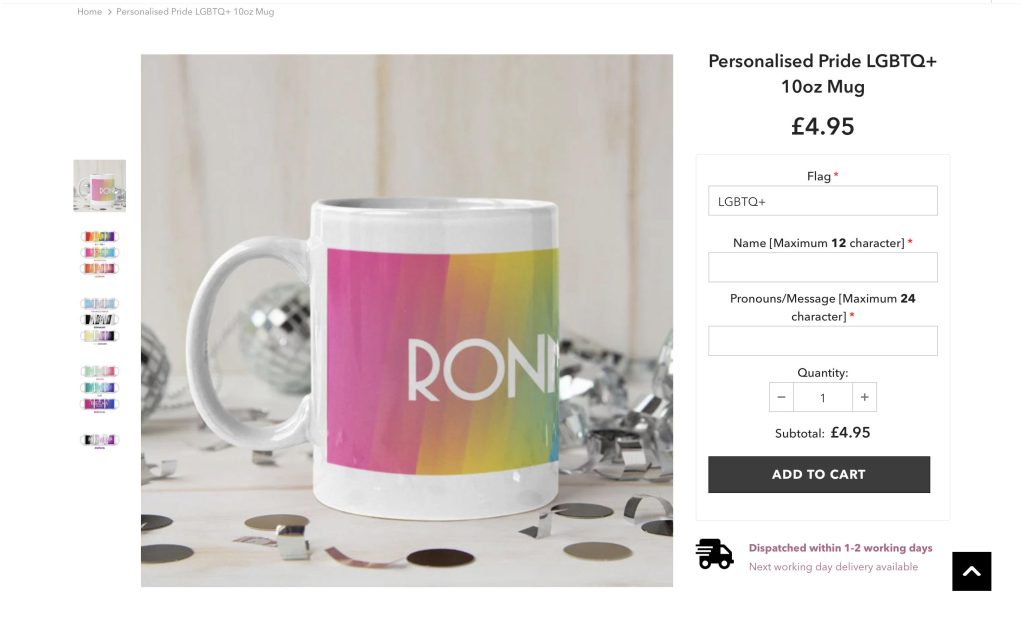This screenshot has width=1024, height=619.
Task: Decrease quantity with the minus button
Action: point(781,397)
